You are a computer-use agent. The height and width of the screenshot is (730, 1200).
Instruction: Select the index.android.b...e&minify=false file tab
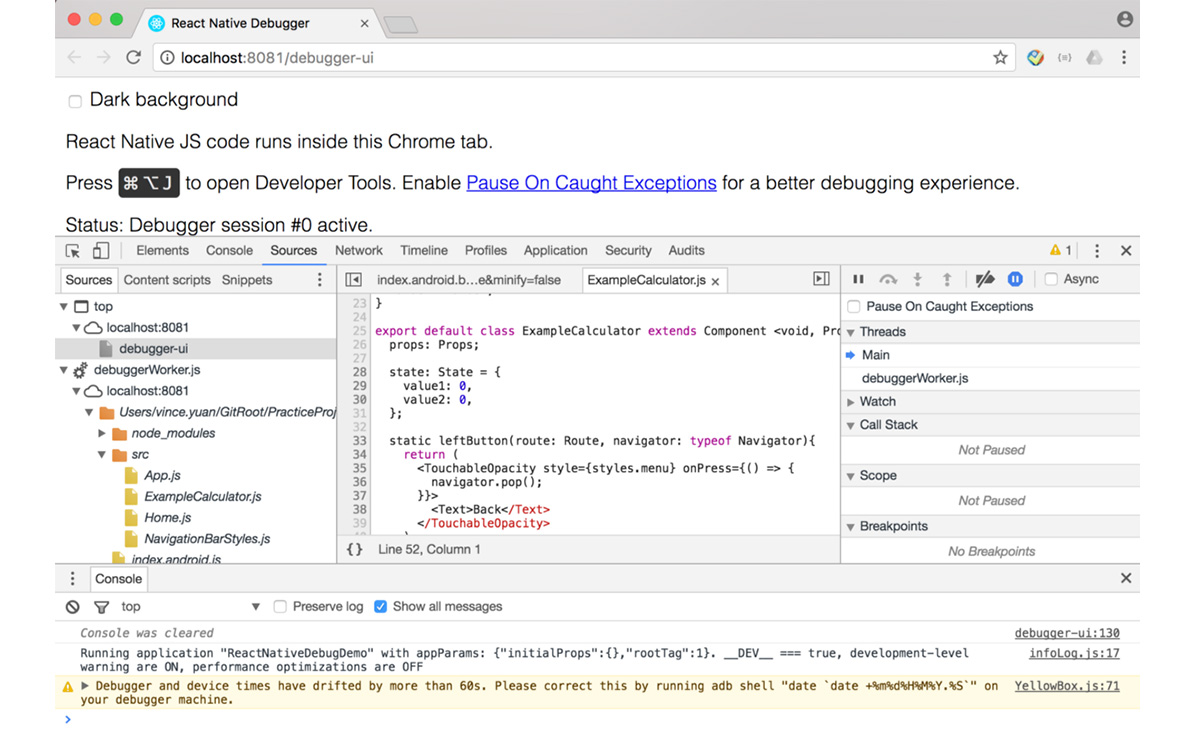469,280
